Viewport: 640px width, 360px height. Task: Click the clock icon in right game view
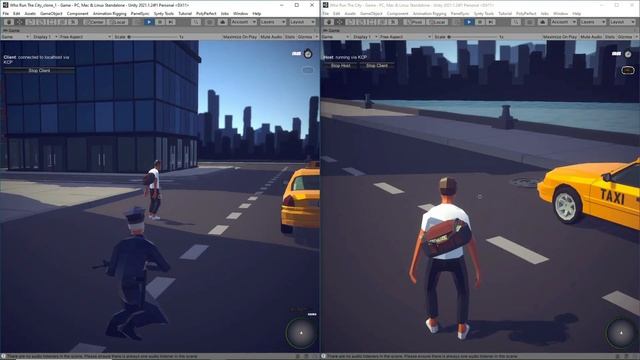[x=628, y=53]
